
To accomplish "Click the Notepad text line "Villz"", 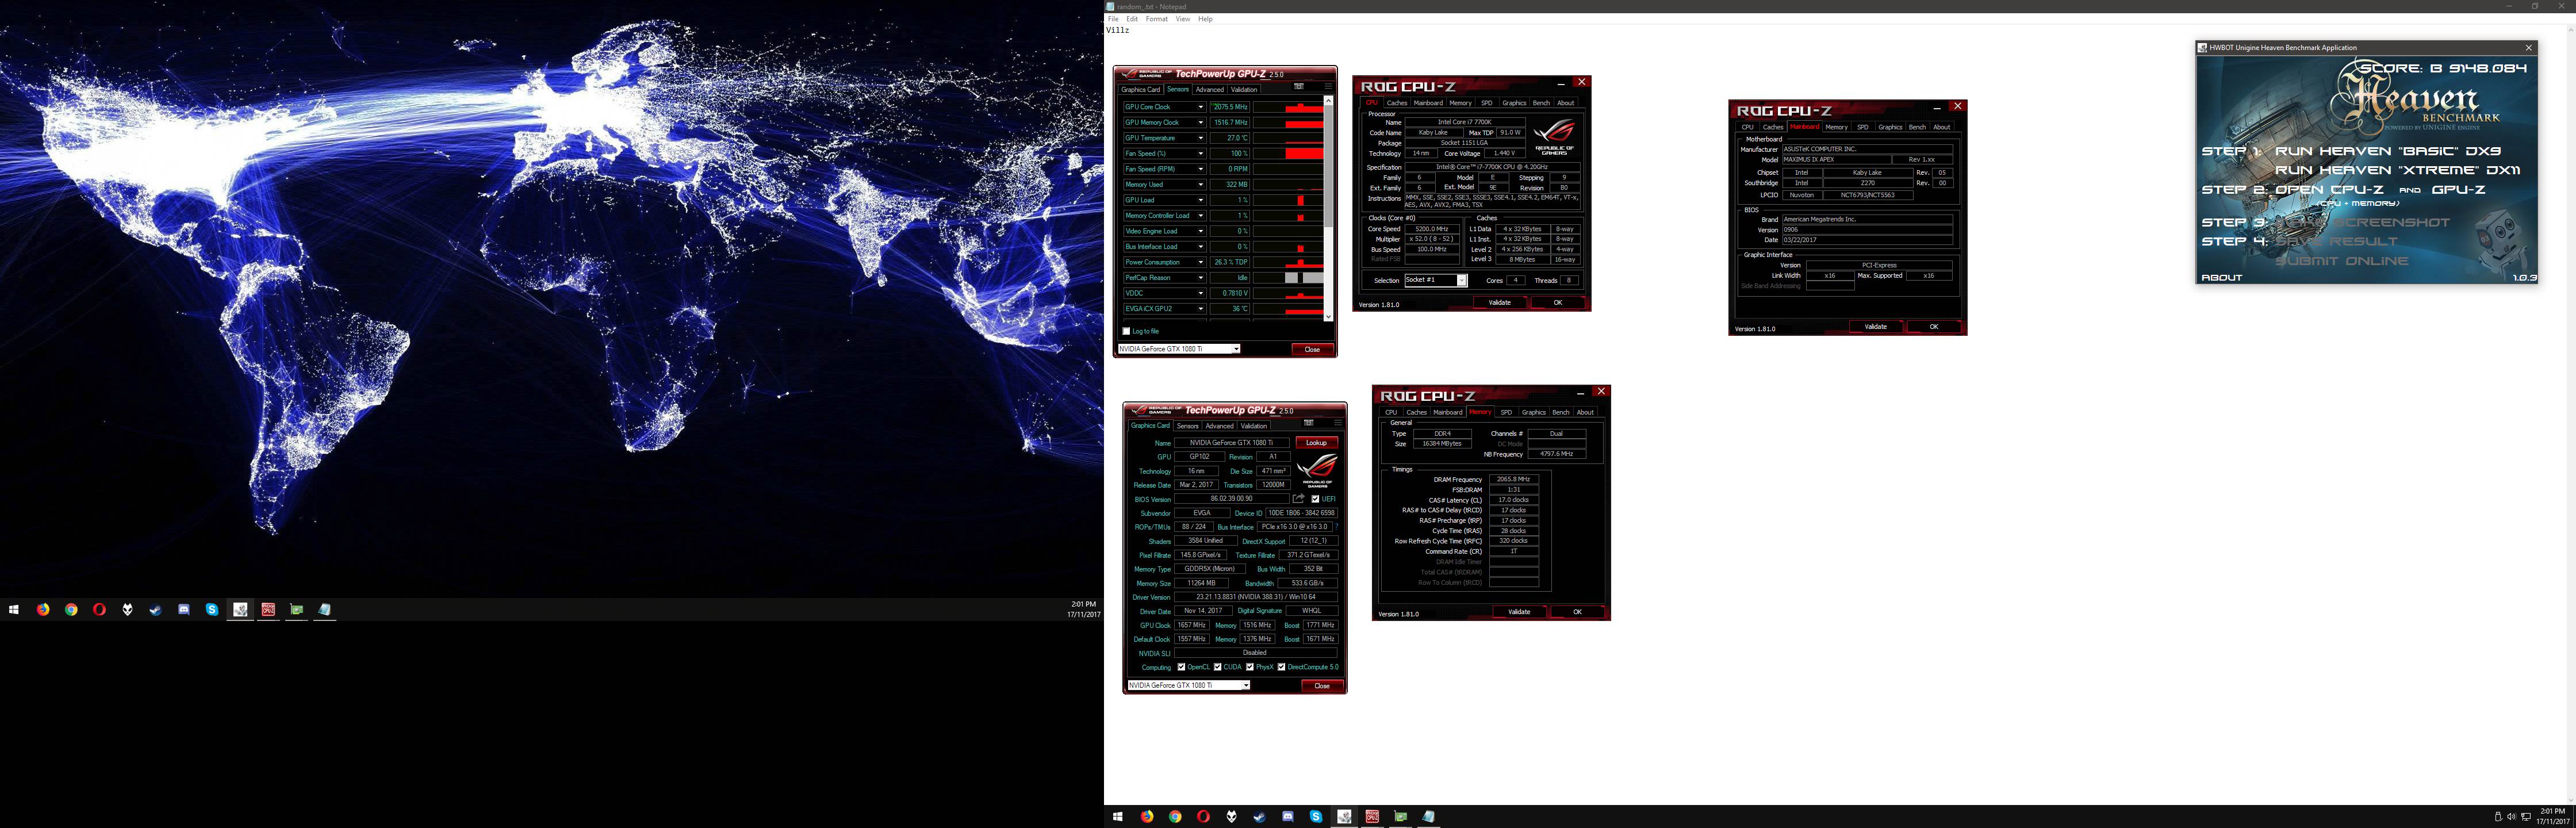I will (1117, 30).
